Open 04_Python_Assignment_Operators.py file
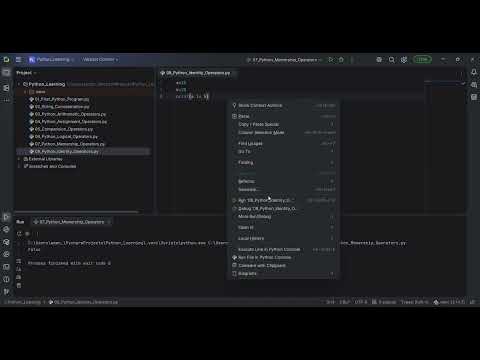This screenshot has height=360, width=480. [x=68, y=122]
